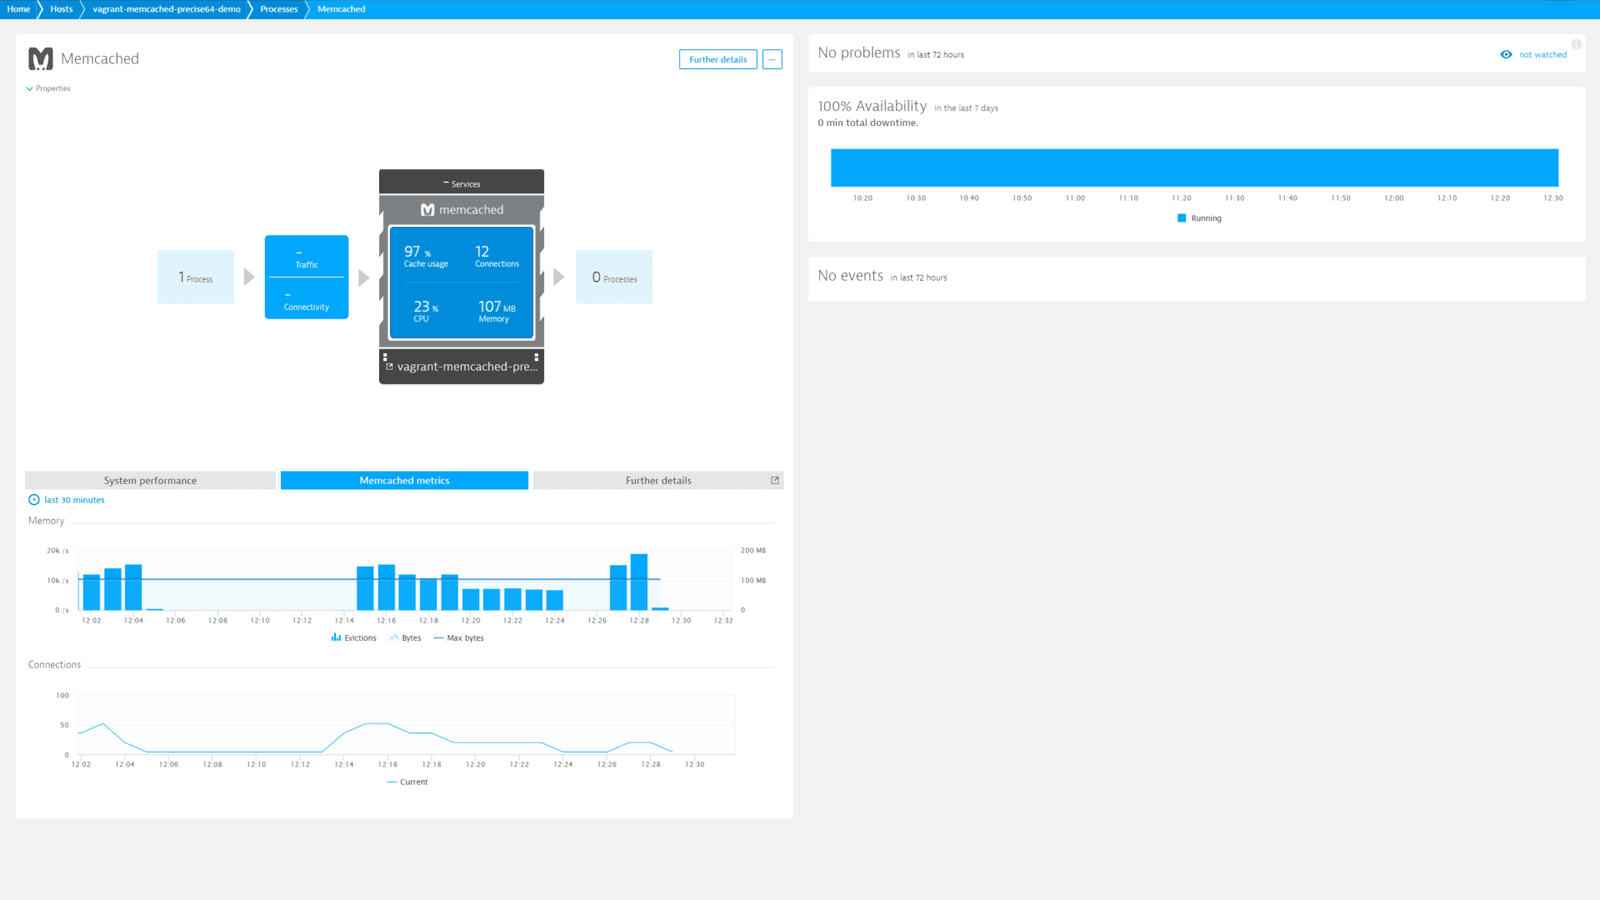
Task: Click the memcached logo inside the service tile
Action: coord(427,210)
